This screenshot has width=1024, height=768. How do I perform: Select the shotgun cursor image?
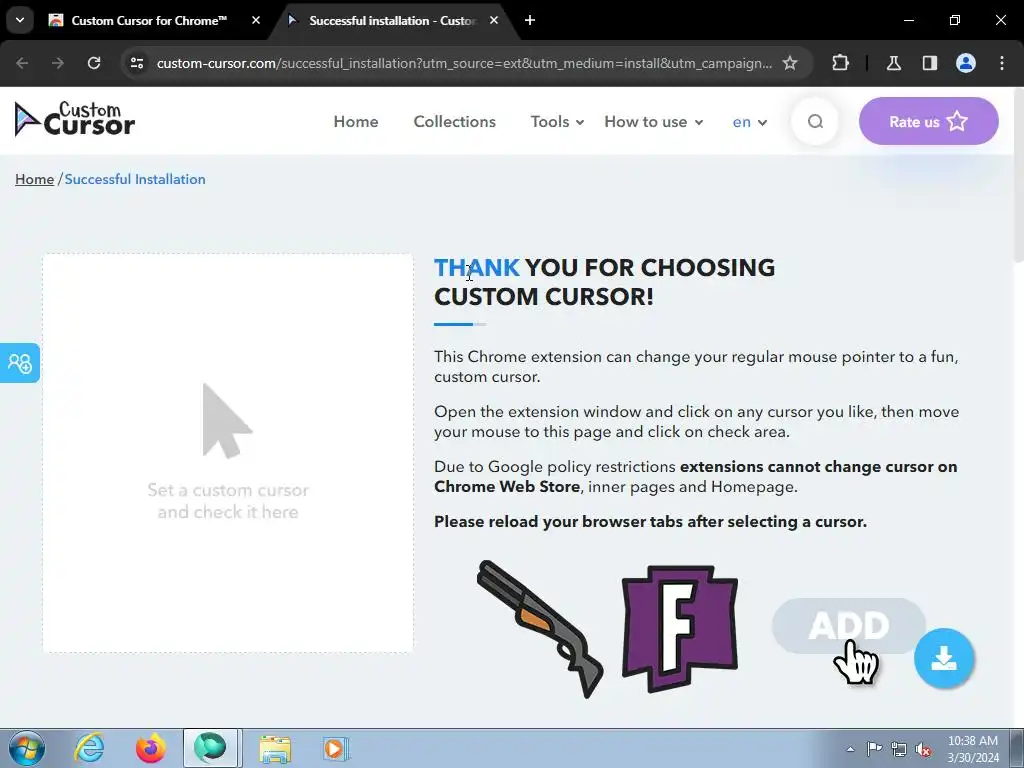click(x=540, y=629)
